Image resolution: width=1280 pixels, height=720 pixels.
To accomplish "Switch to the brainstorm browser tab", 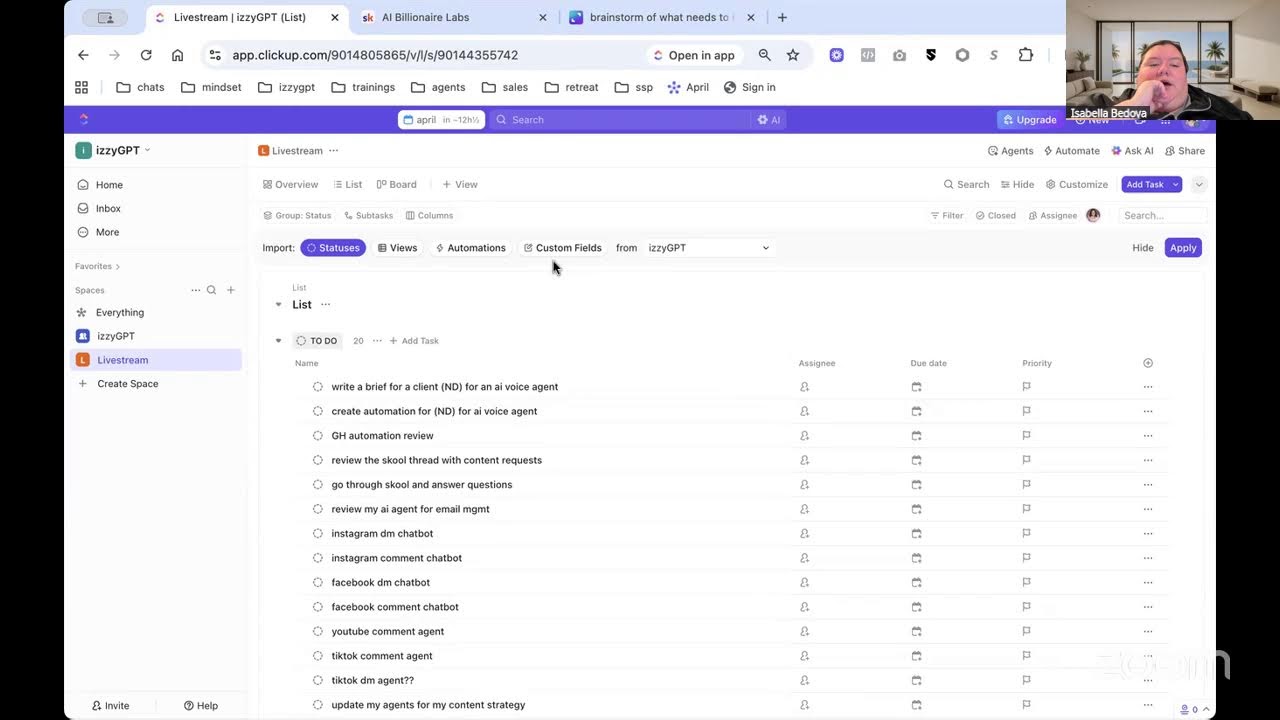I will point(659,17).
